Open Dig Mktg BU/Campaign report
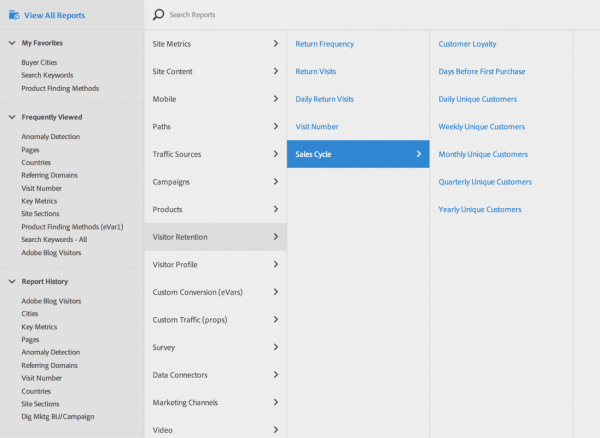The image size is (600, 438). pyautogui.click(x=58, y=417)
